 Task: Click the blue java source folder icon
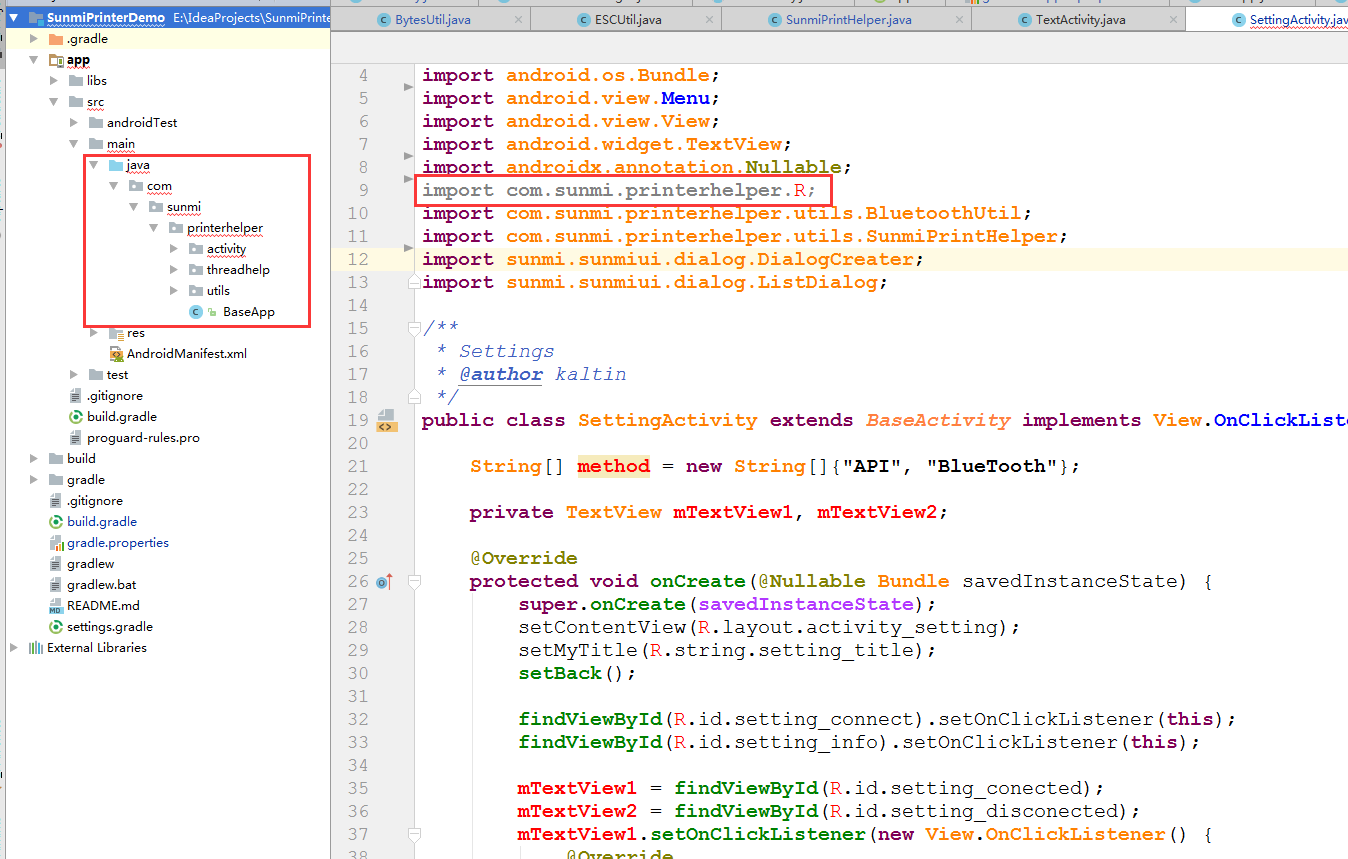click(113, 164)
